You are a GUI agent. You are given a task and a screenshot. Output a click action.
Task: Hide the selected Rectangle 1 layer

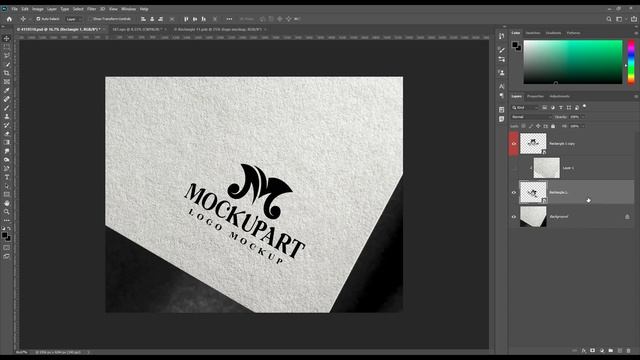(x=514, y=192)
